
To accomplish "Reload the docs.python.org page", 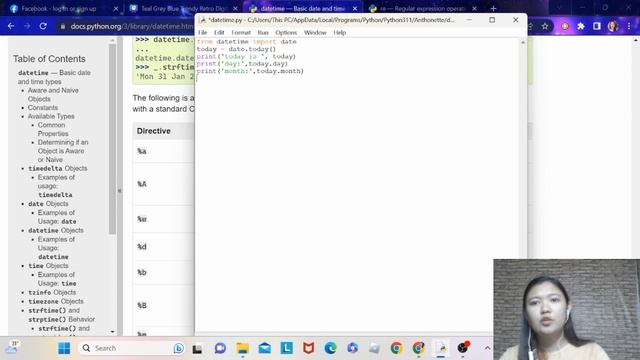I will click(43, 26).
